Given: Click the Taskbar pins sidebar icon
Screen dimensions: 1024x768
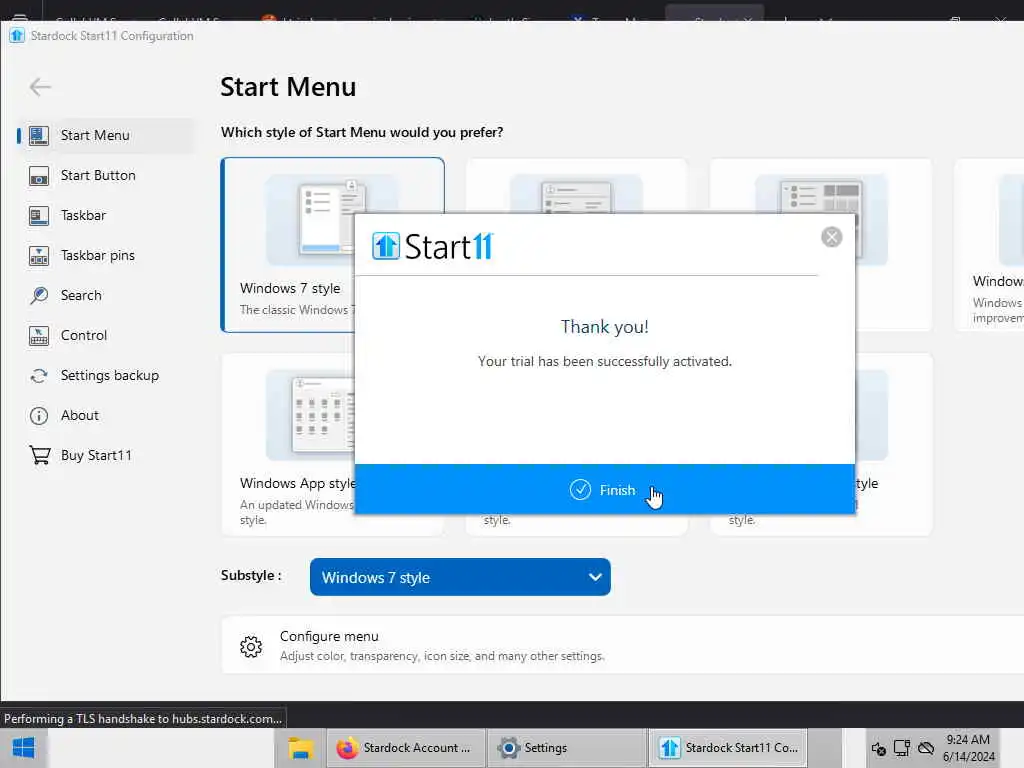Looking at the screenshot, I should click(39, 255).
